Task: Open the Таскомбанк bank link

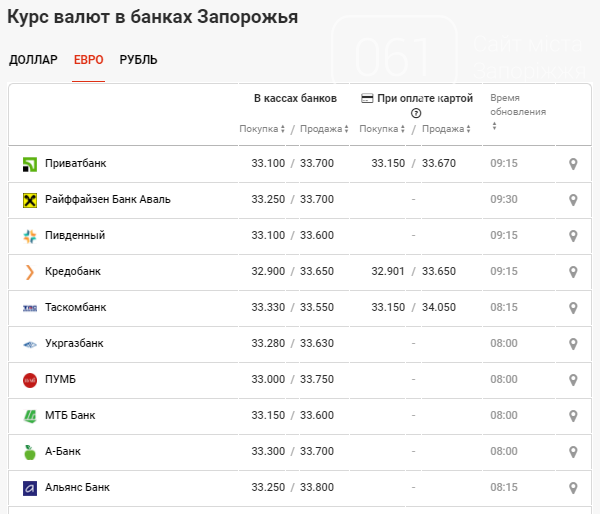Action: pos(75,308)
